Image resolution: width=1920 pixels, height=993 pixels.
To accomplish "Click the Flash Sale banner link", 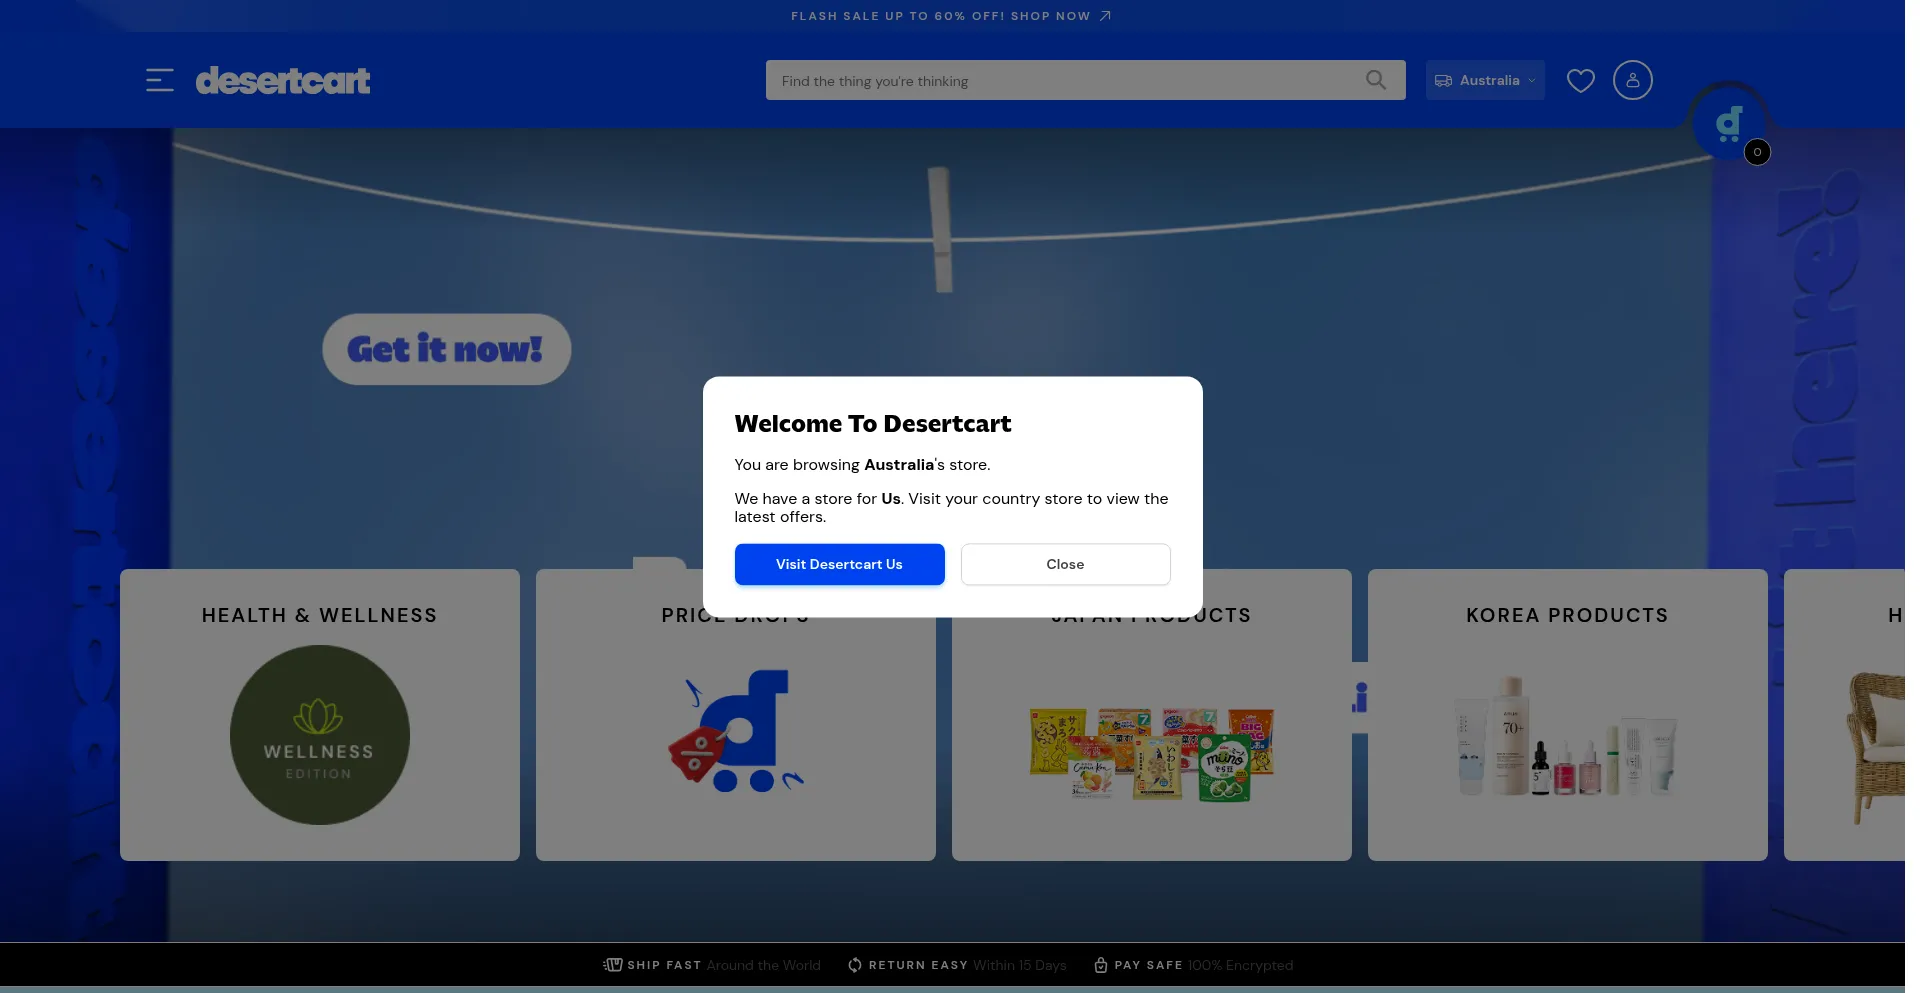I will click(940, 16).
